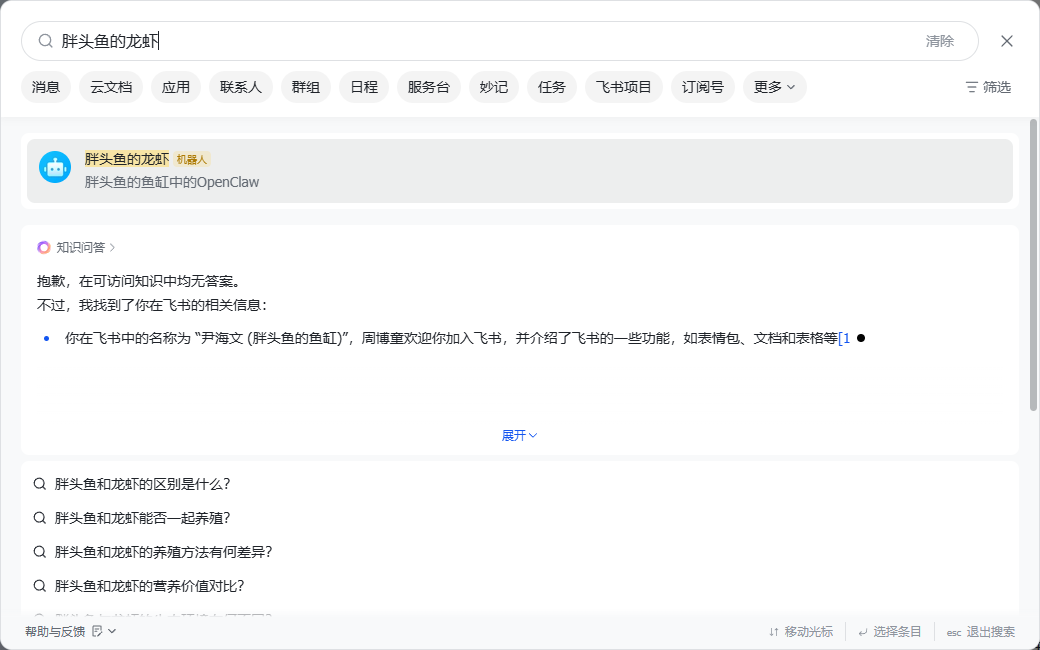Filter results by 群组
The image size is (1040, 650).
pos(306,87)
